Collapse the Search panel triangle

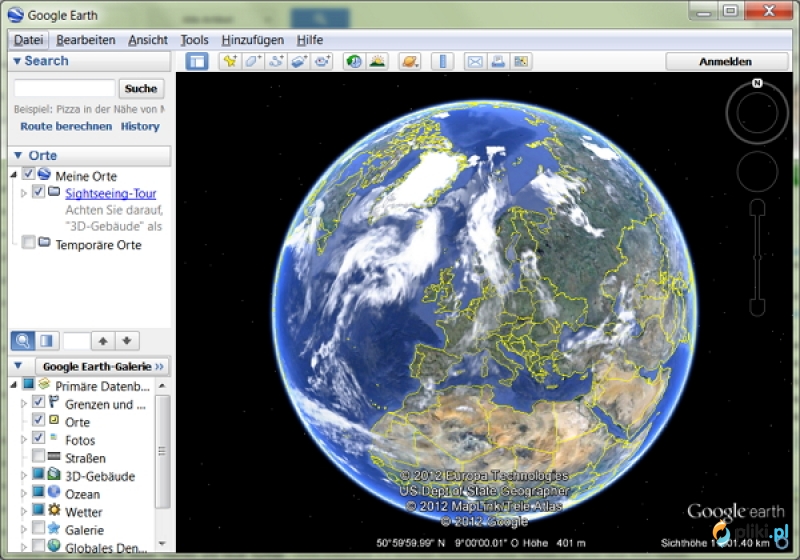tap(17, 61)
